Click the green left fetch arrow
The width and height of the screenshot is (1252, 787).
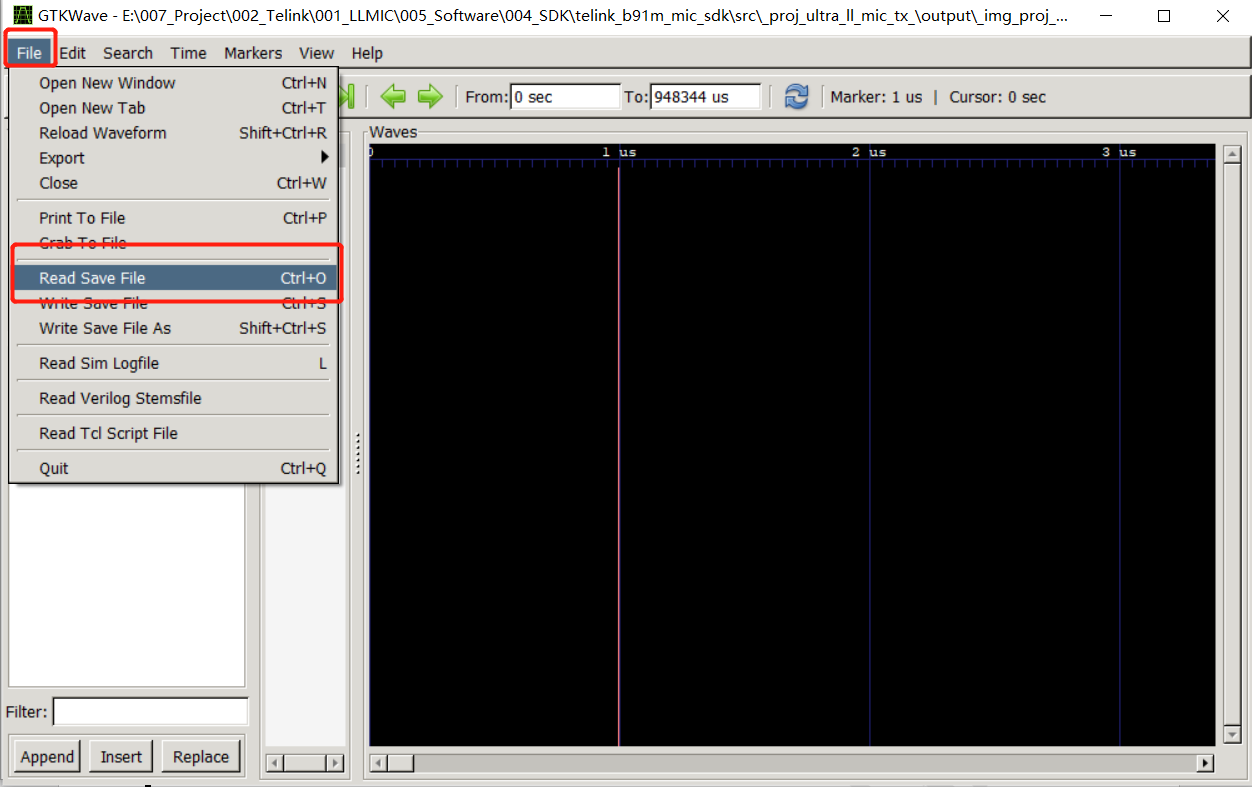click(393, 96)
